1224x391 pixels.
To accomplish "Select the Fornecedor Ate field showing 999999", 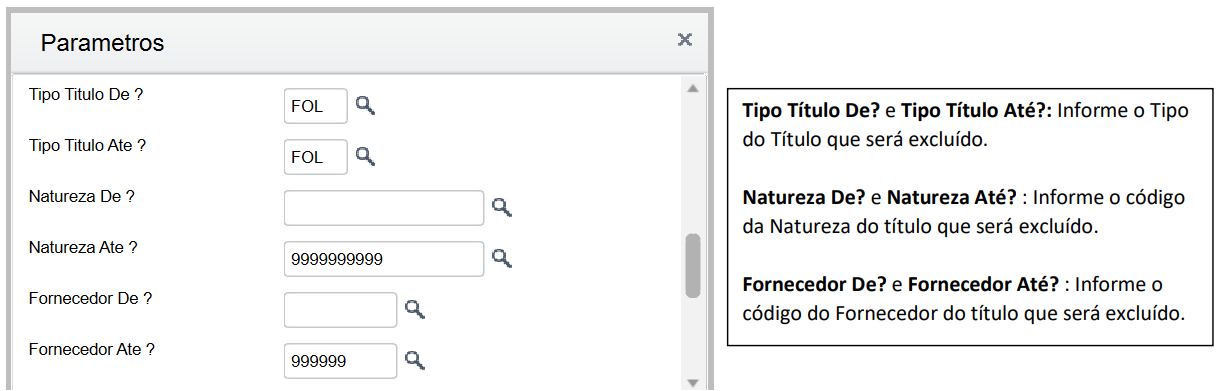I will pos(341,360).
